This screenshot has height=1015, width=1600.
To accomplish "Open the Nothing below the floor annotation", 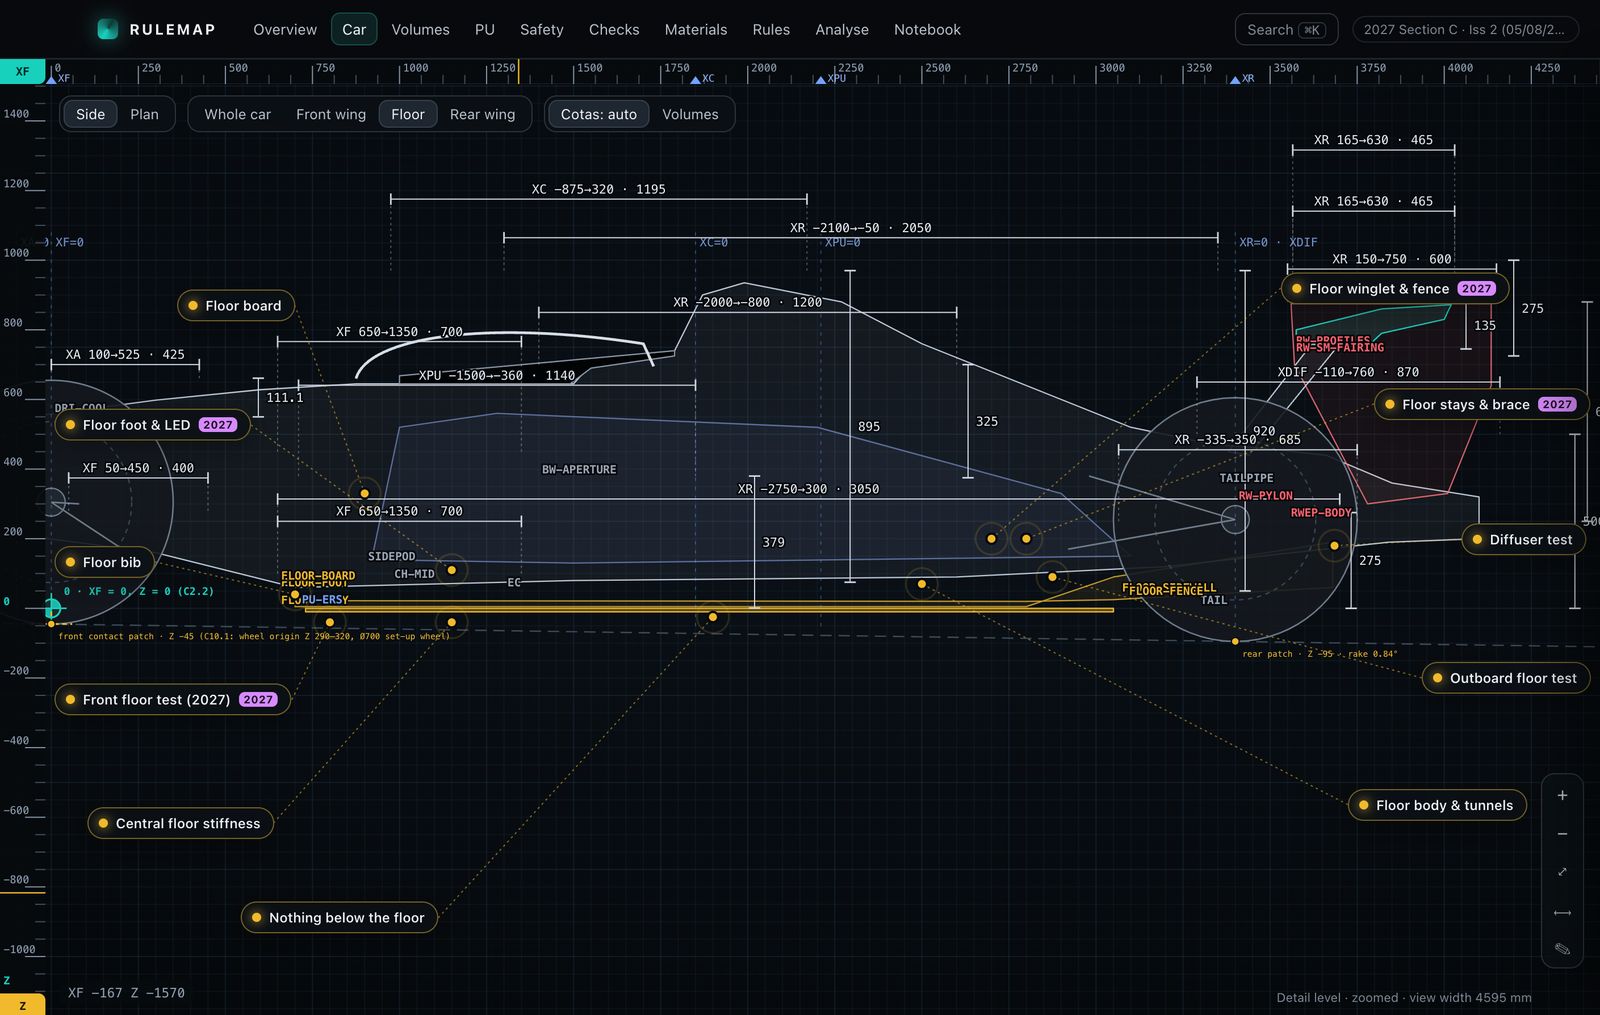I will (x=339, y=917).
